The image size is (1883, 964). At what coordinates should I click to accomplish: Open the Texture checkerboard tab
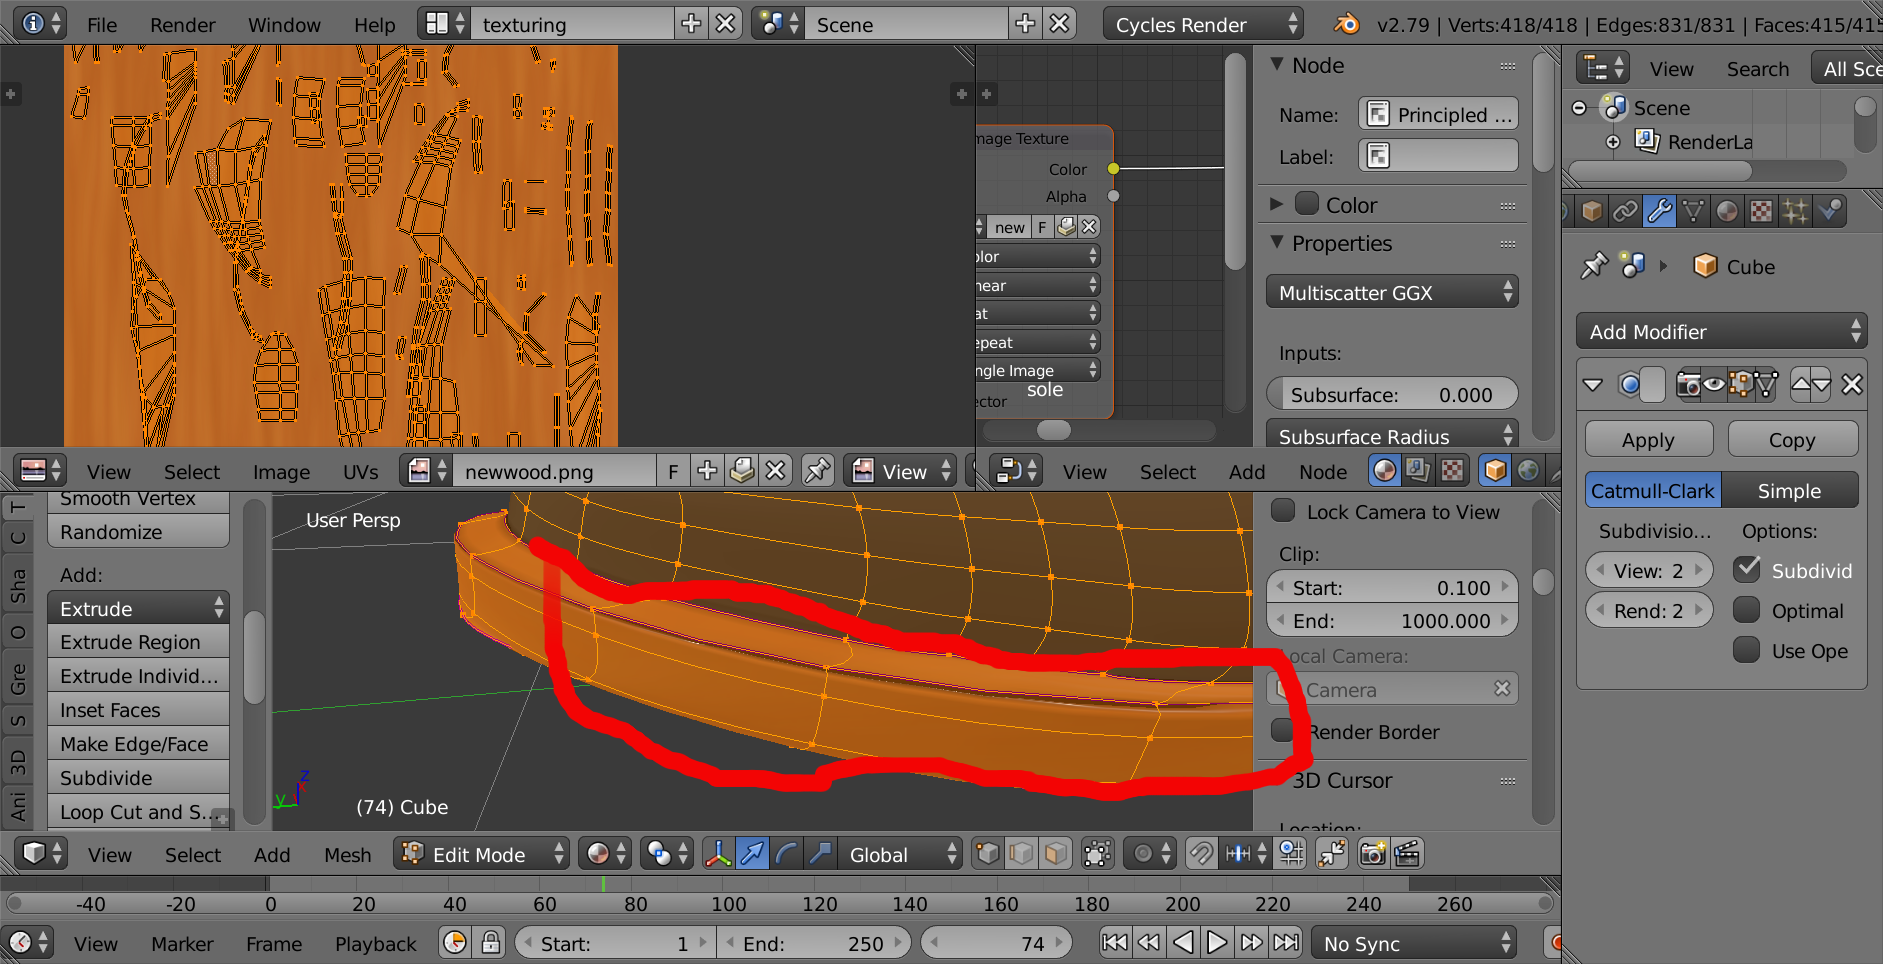point(1761,211)
